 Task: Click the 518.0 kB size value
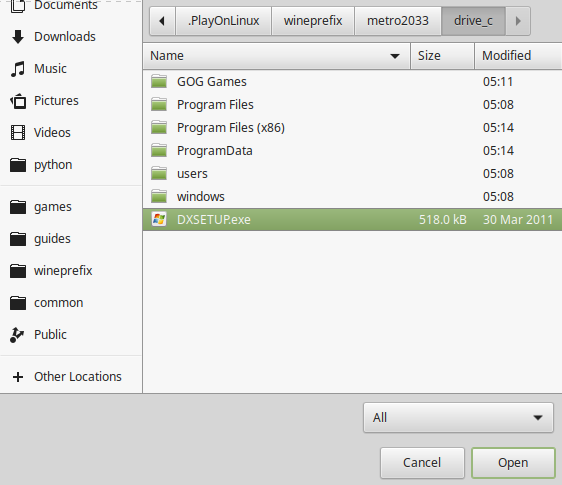443,220
